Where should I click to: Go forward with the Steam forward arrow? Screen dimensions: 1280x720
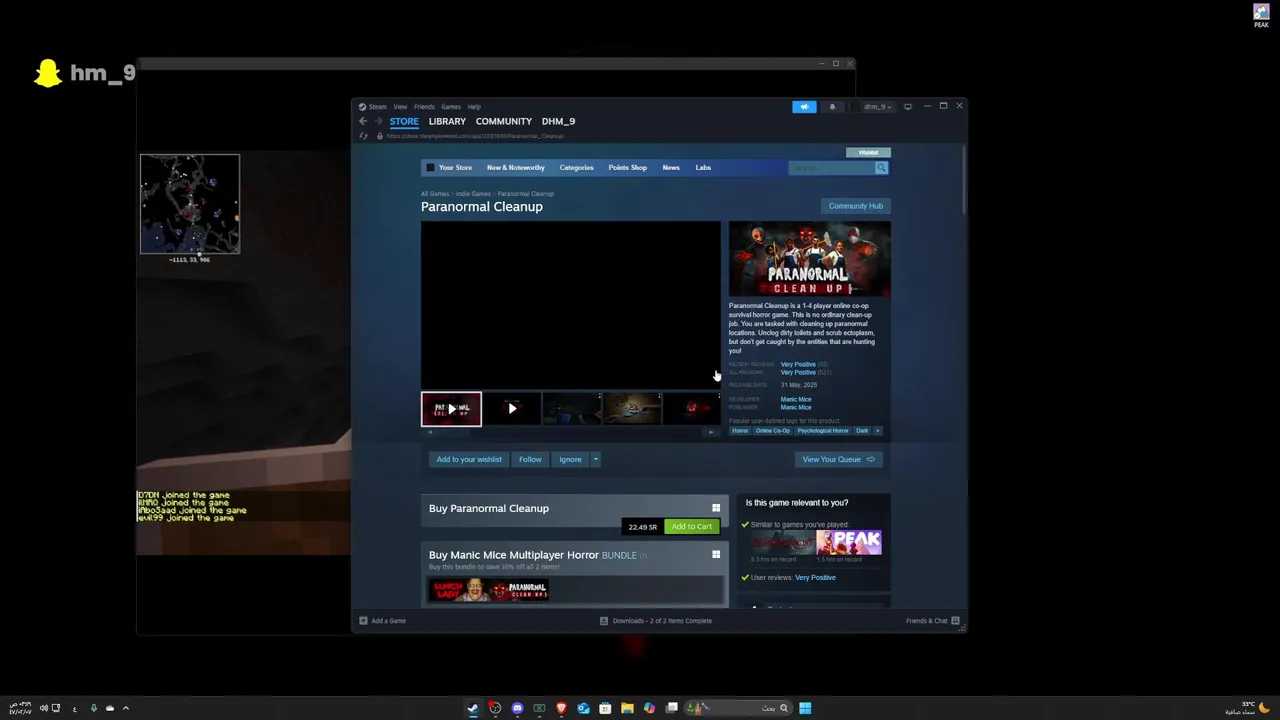click(x=378, y=121)
